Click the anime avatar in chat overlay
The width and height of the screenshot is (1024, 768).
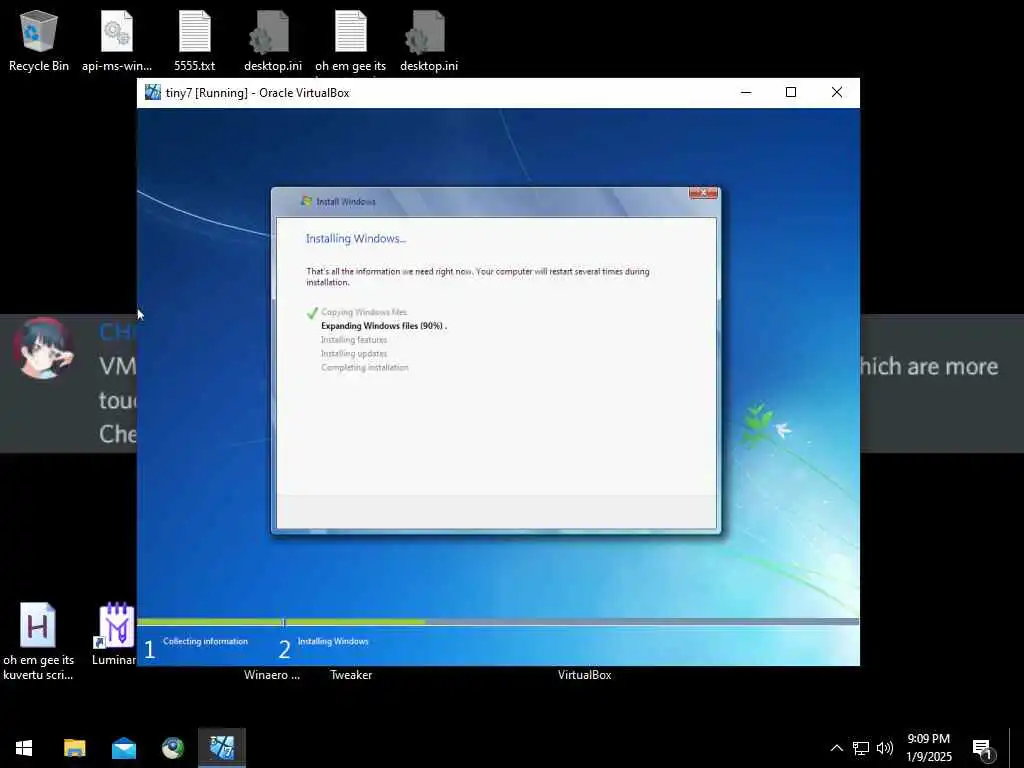click(43, 349)
